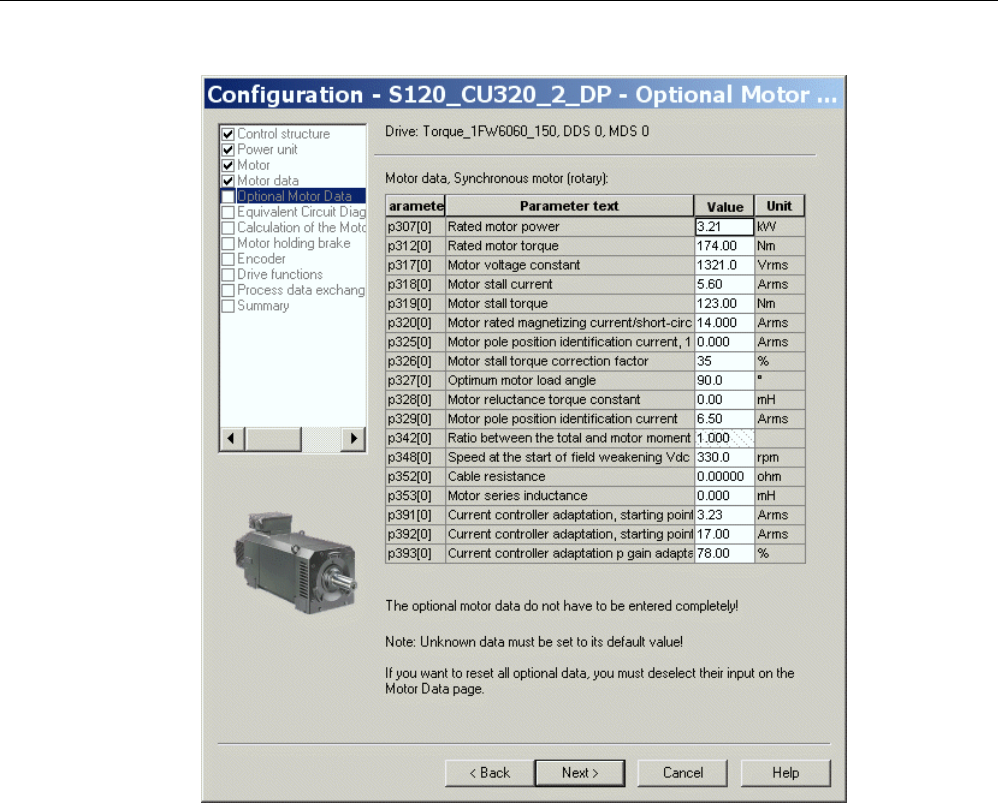Open Help for this dialog

coord(785,772)
